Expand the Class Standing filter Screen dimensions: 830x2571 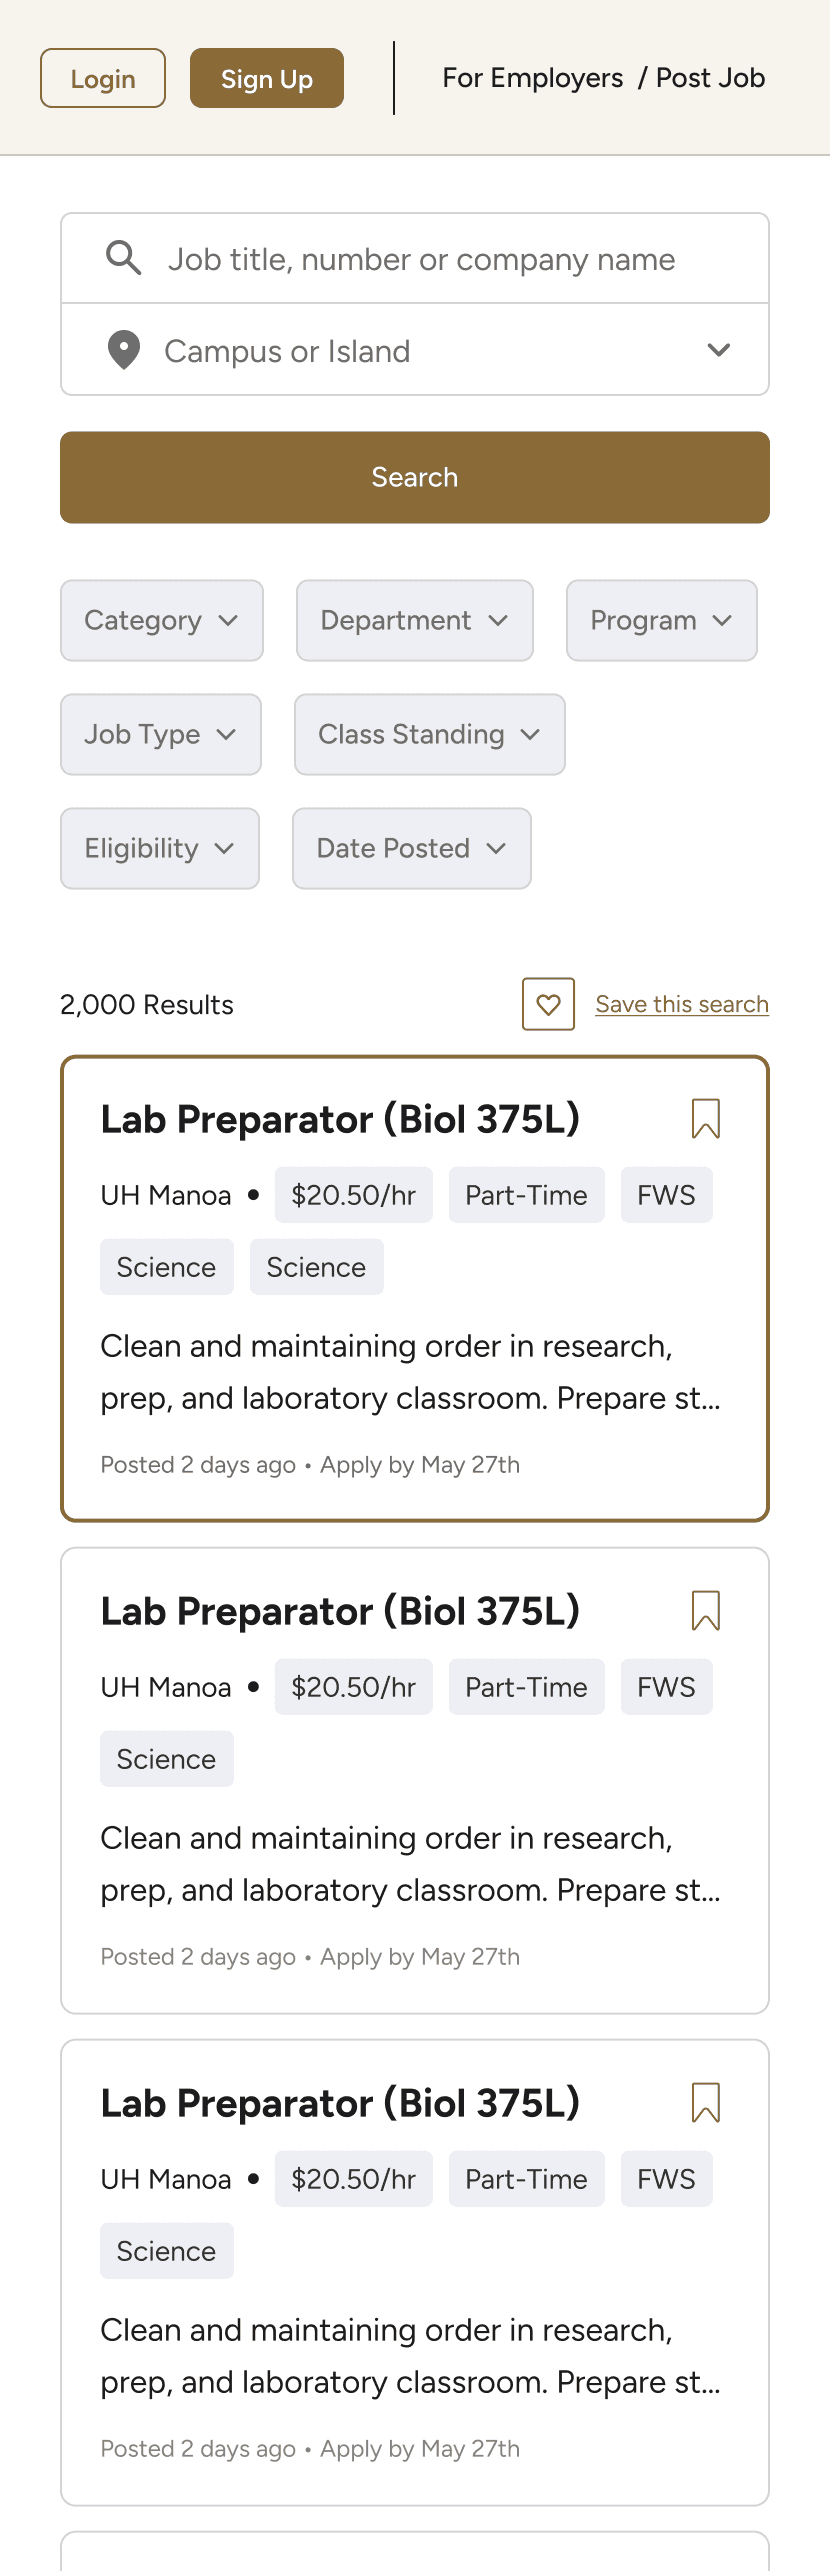pos(430,734)
